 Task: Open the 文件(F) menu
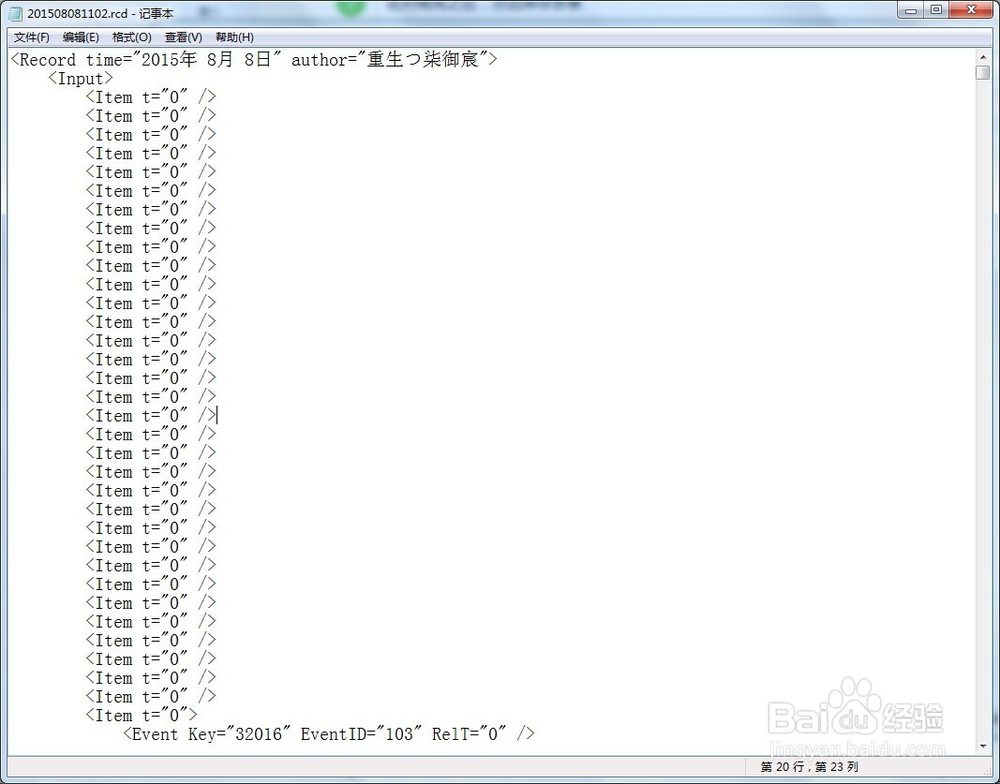click(x=31, y=37)
